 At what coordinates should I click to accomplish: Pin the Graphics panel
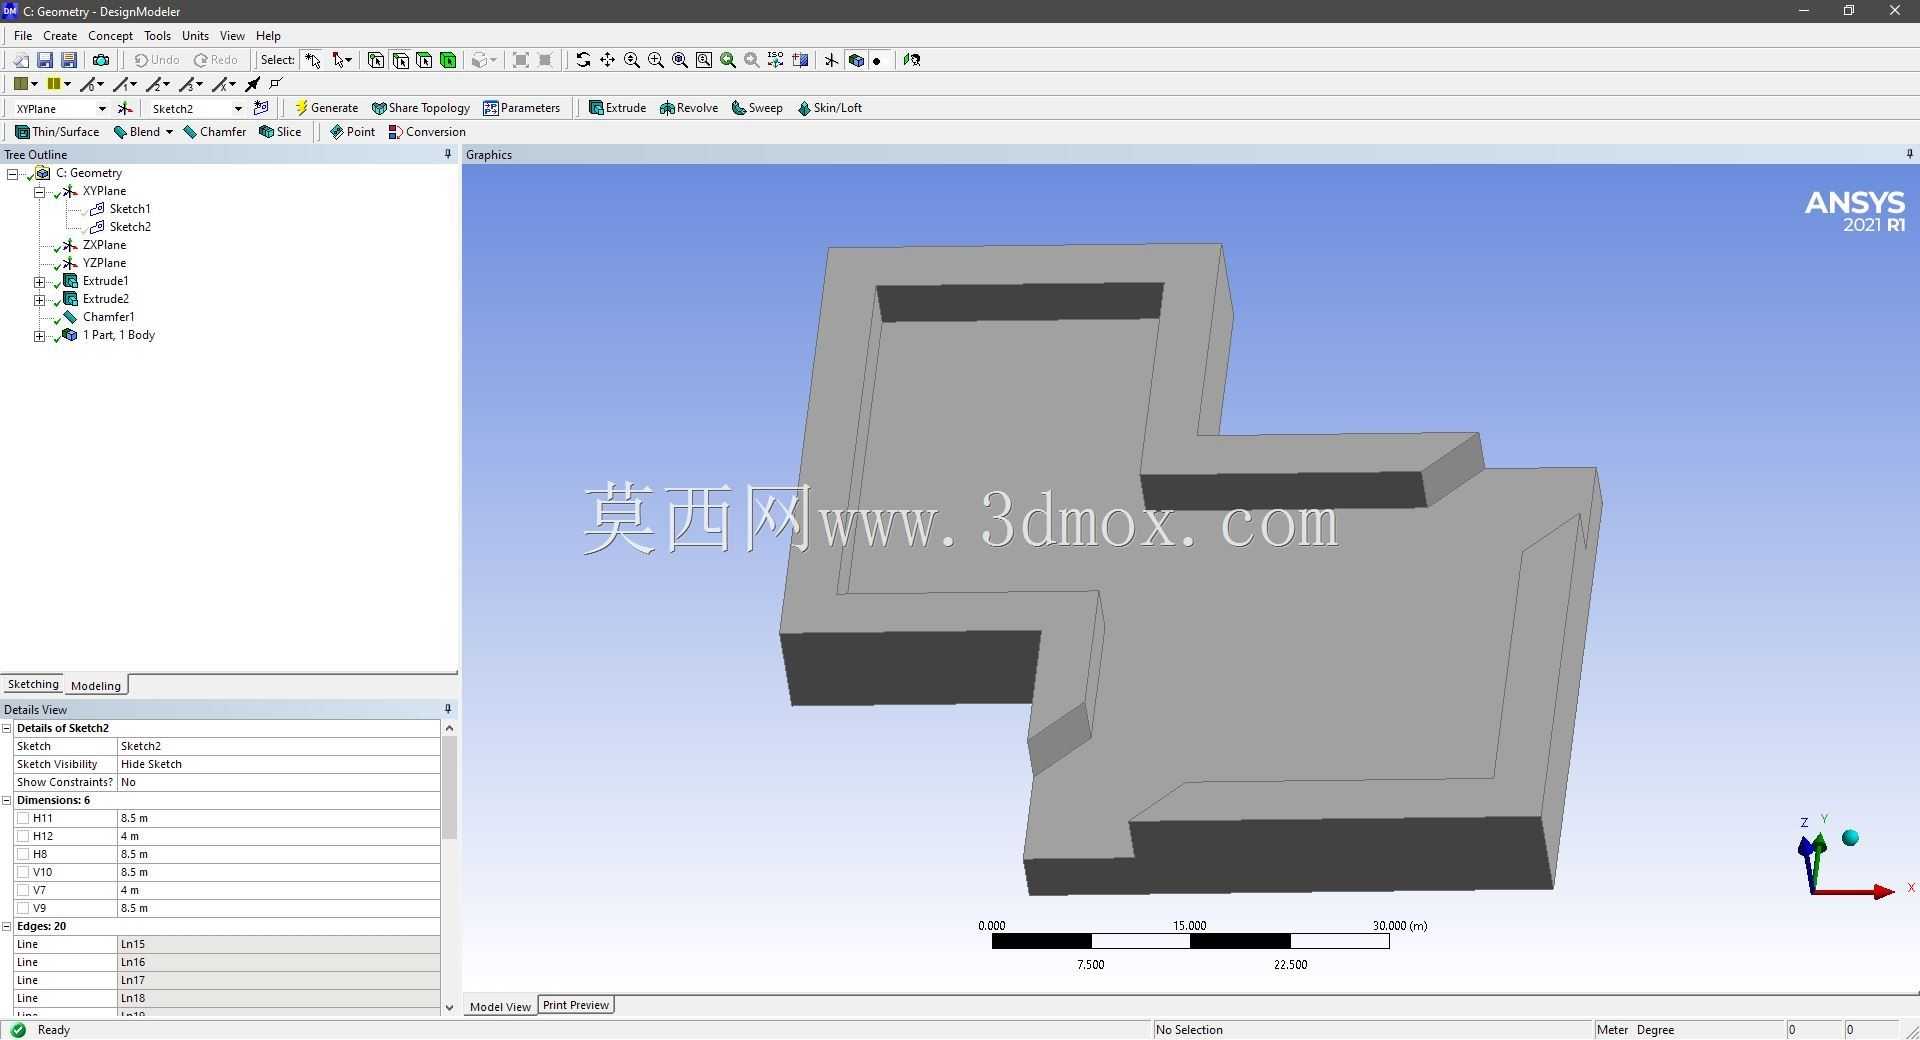coord(1910,154)
